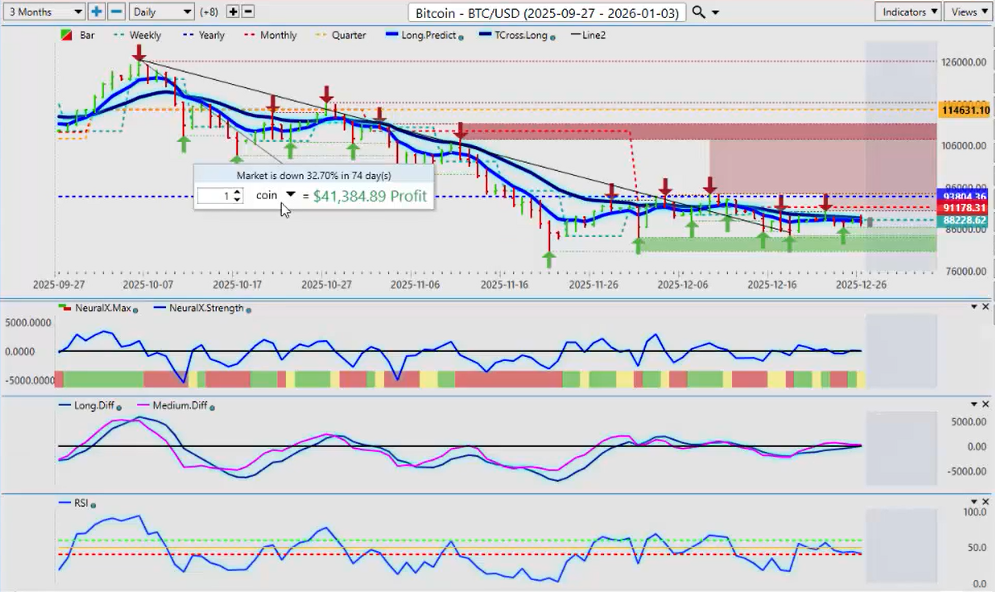The width and height of the screenshot is (995, 592).
Task: Expand the coin unit dropdown arrow
Action: (x=291, y=195)
